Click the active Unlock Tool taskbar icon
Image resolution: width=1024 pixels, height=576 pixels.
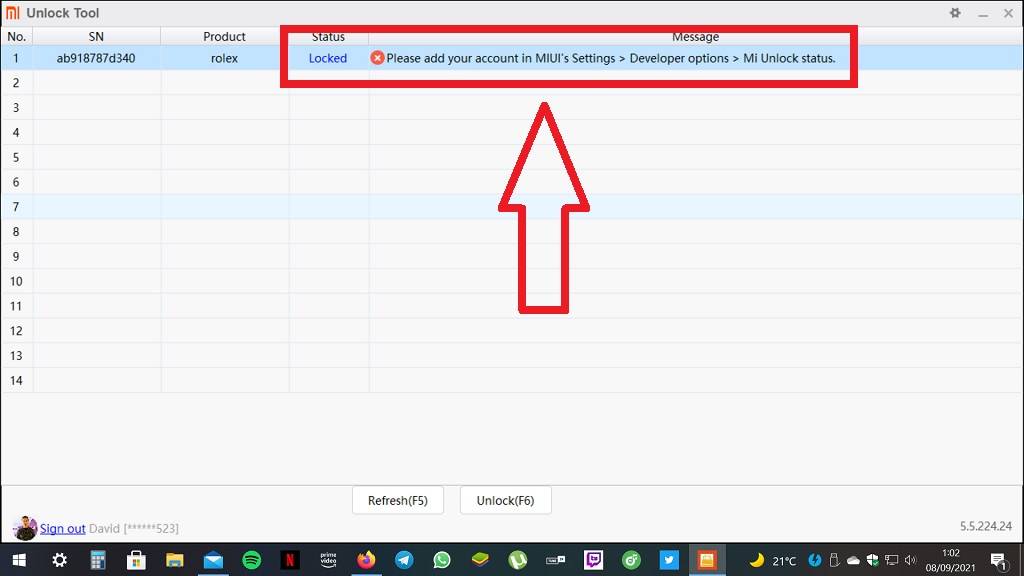click(707, 560)
